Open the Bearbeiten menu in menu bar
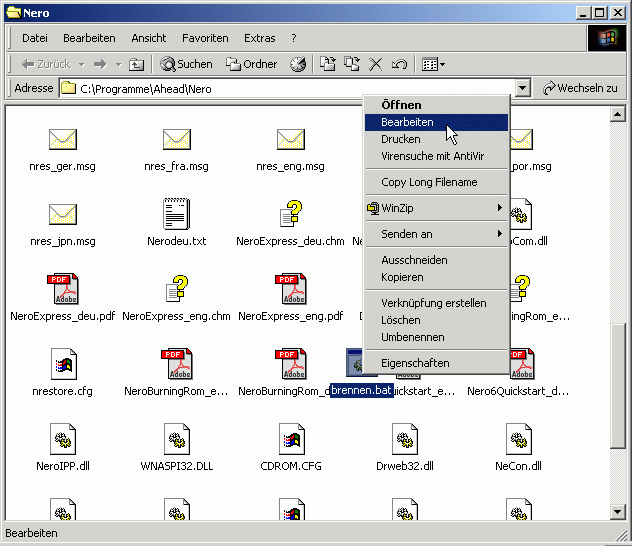 [x=89, y=38]
